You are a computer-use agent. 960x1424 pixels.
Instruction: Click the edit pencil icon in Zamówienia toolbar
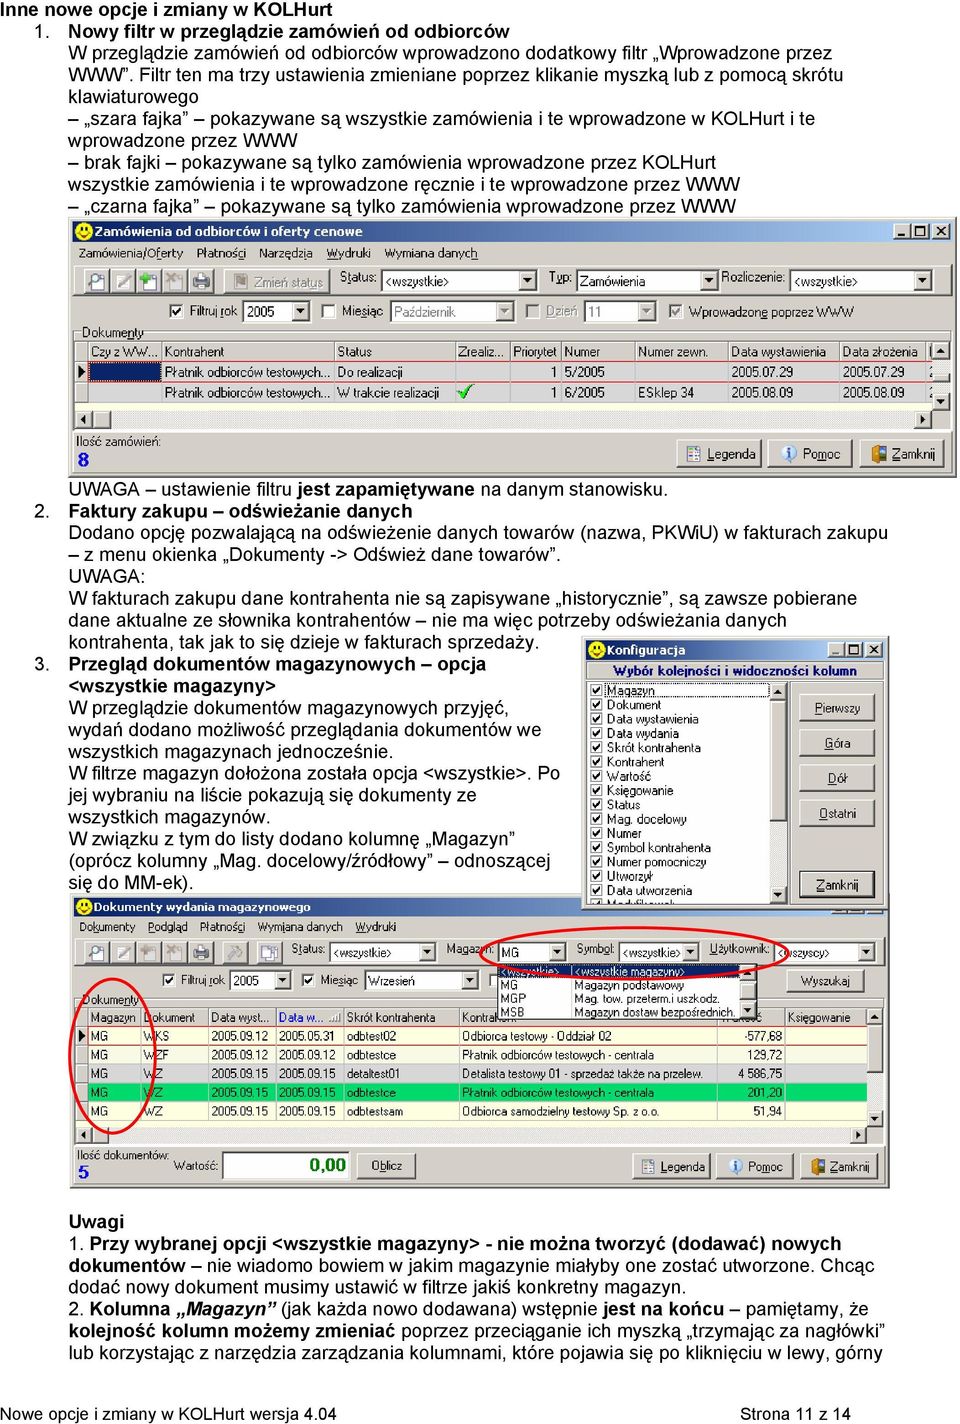pyautogui.click(x=122, y=282)
